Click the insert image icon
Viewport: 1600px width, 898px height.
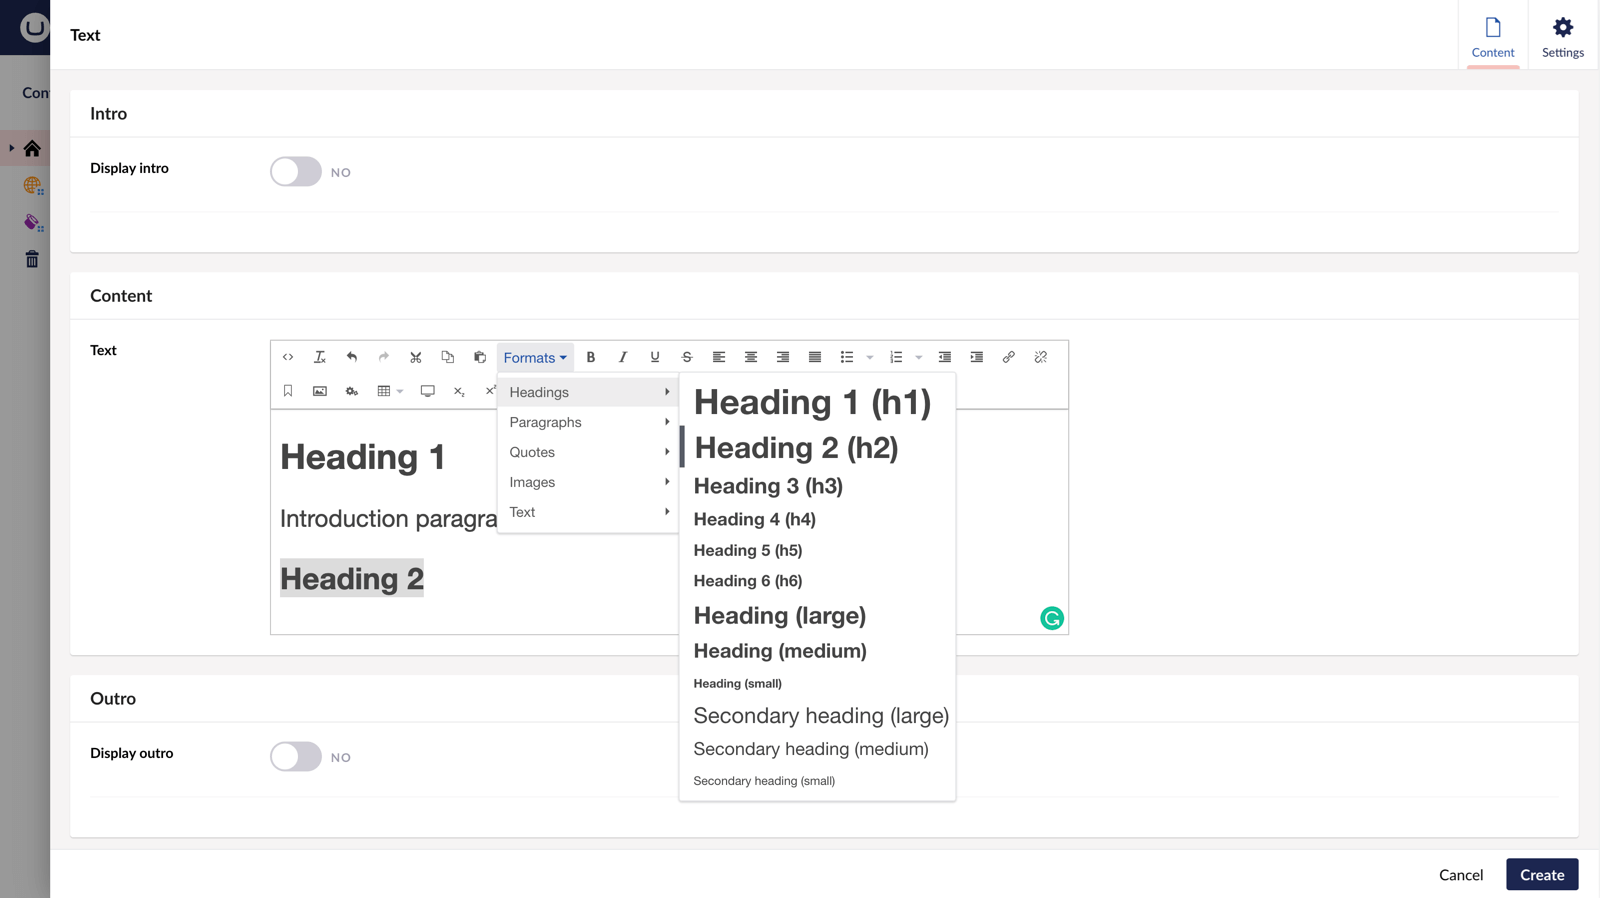click(320, 391)
